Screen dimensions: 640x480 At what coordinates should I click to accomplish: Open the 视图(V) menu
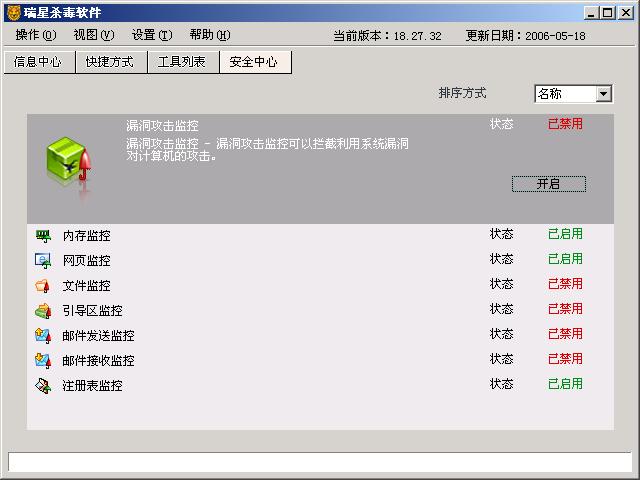[94, 35]
